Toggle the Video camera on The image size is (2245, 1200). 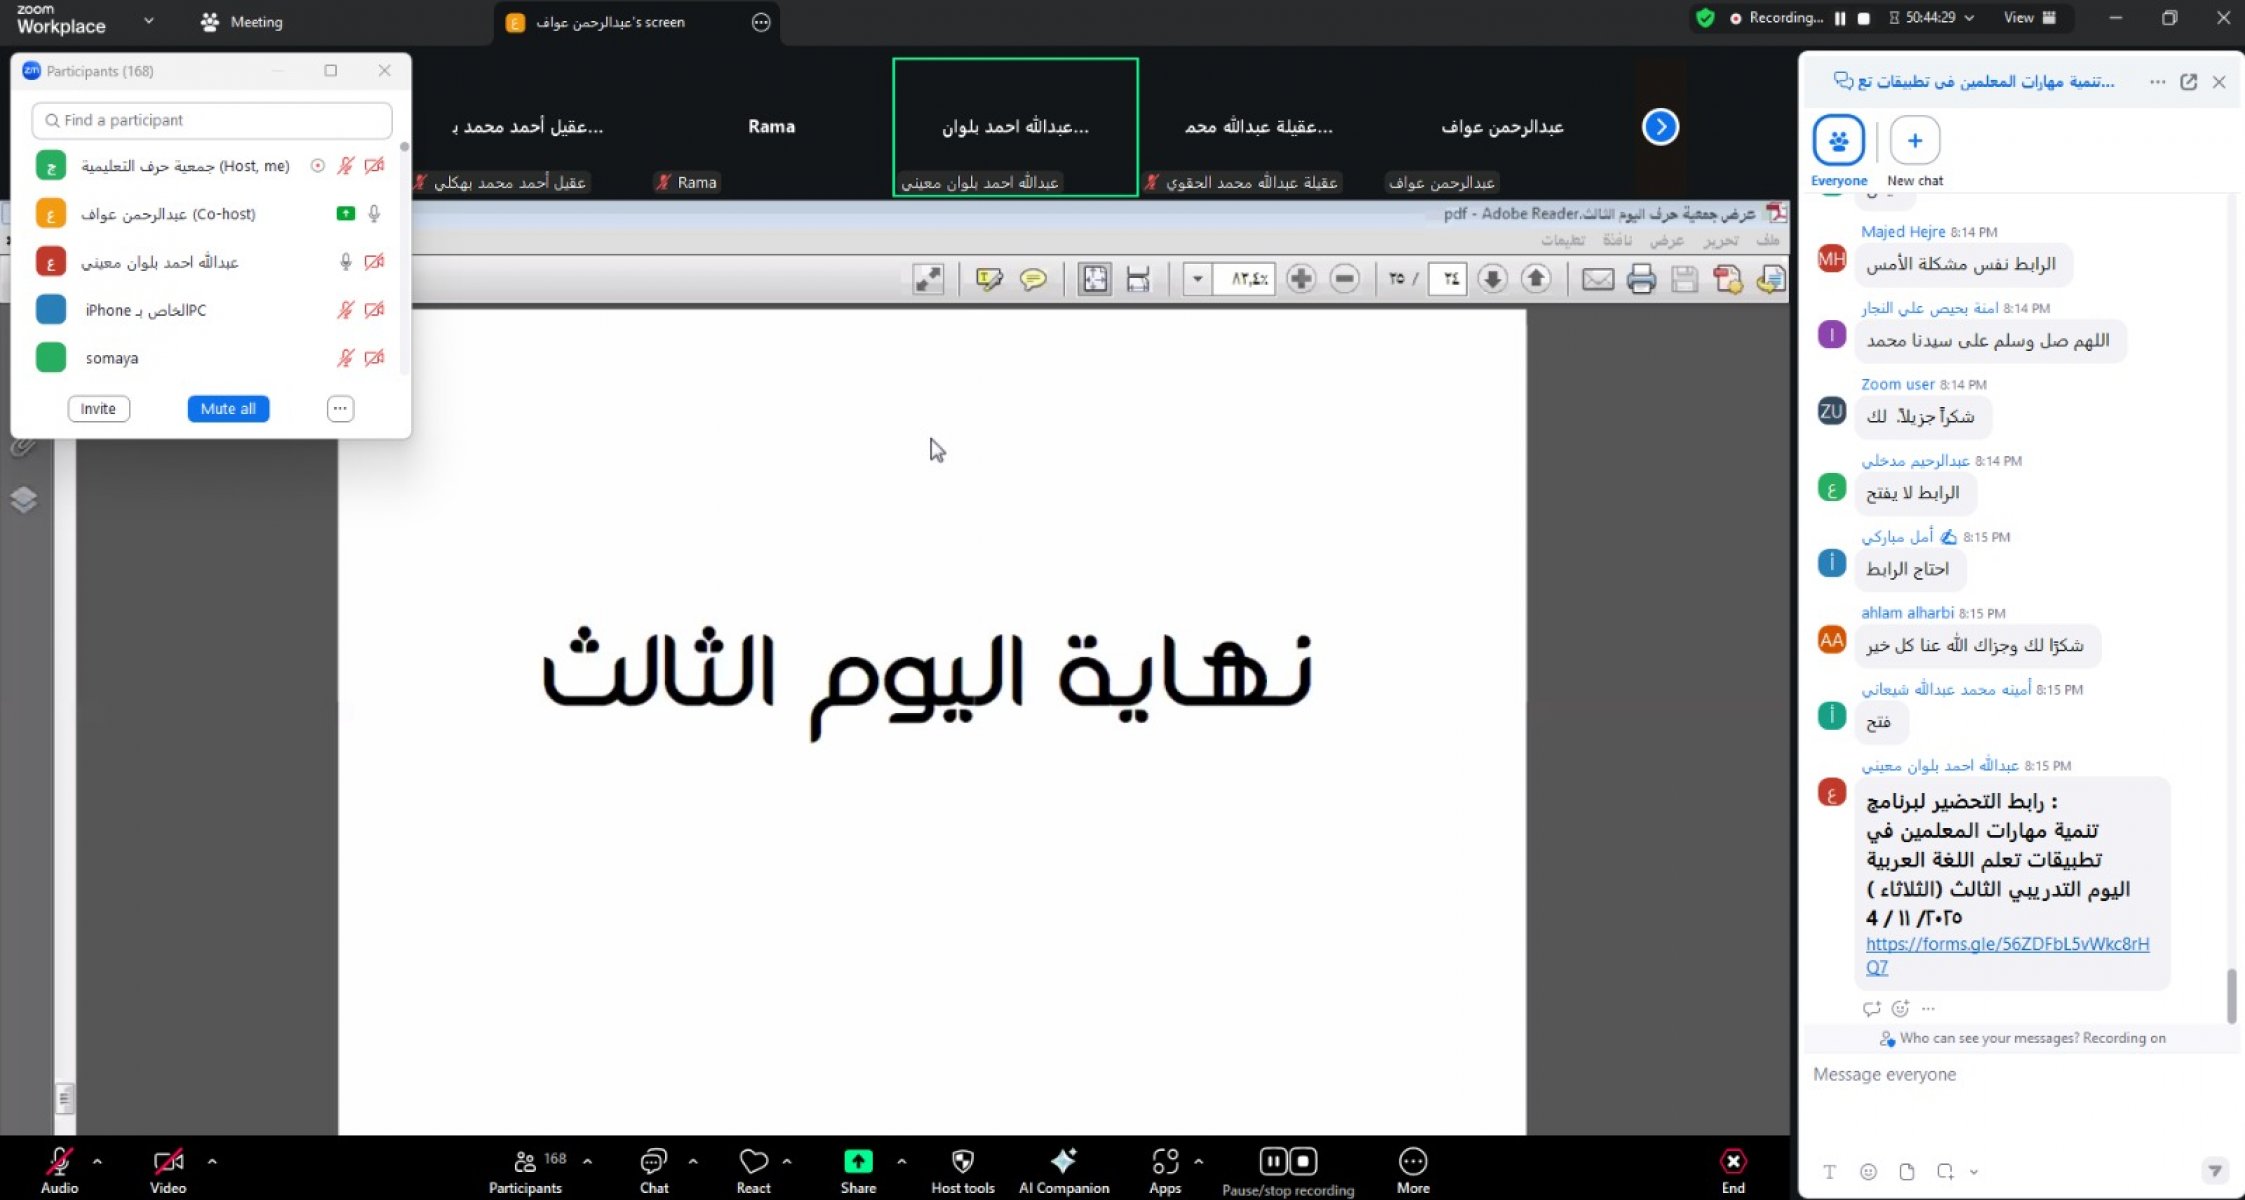pyautogui.click(x=167, y=1162)
